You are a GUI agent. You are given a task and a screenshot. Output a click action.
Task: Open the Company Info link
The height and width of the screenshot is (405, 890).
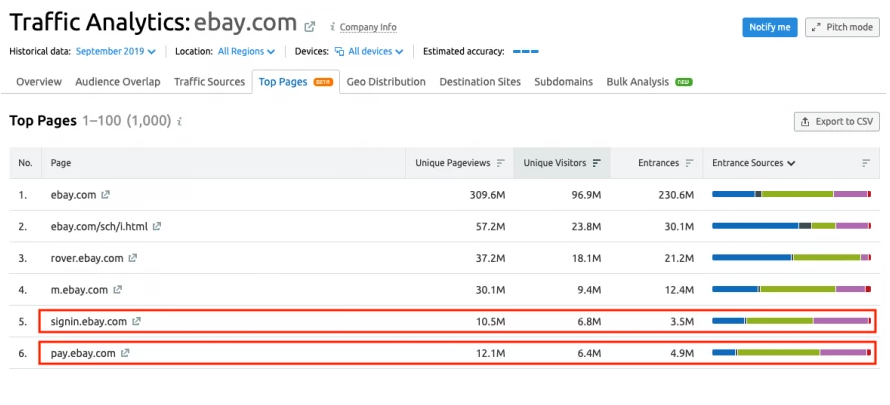click(367, 27)
